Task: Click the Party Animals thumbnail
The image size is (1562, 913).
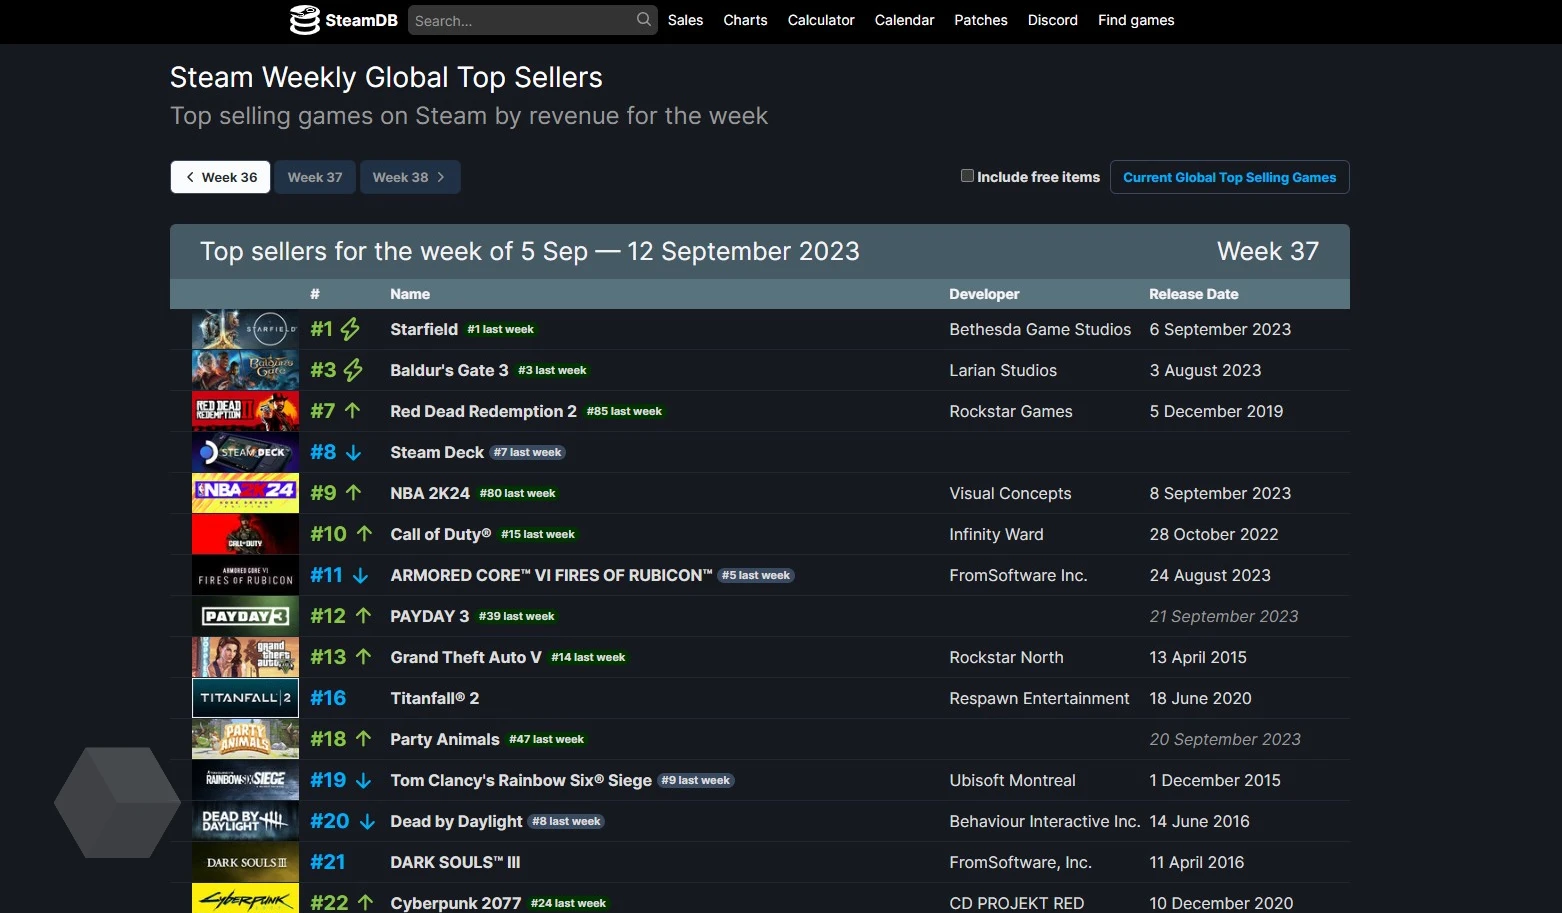Action: tap(245, 739)
